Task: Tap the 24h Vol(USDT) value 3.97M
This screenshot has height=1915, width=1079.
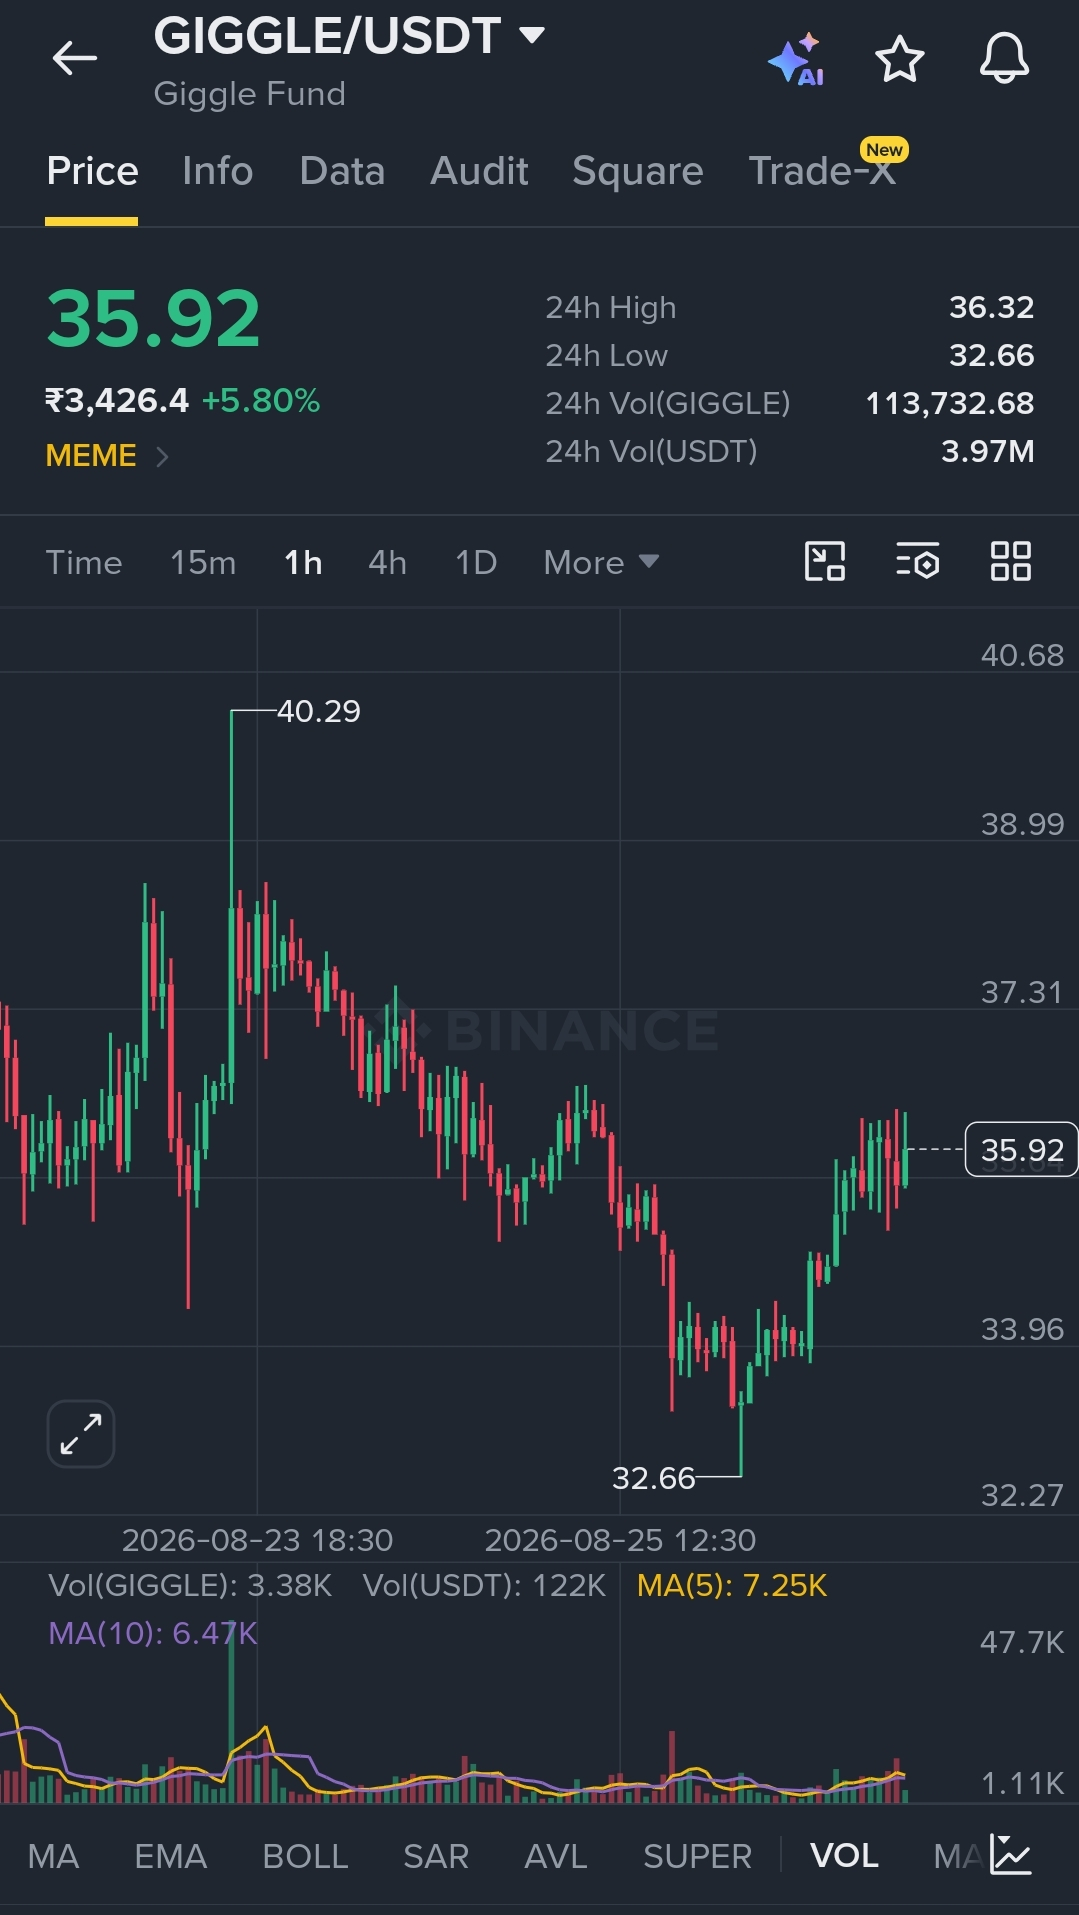Action: click(x=987, y=451)
